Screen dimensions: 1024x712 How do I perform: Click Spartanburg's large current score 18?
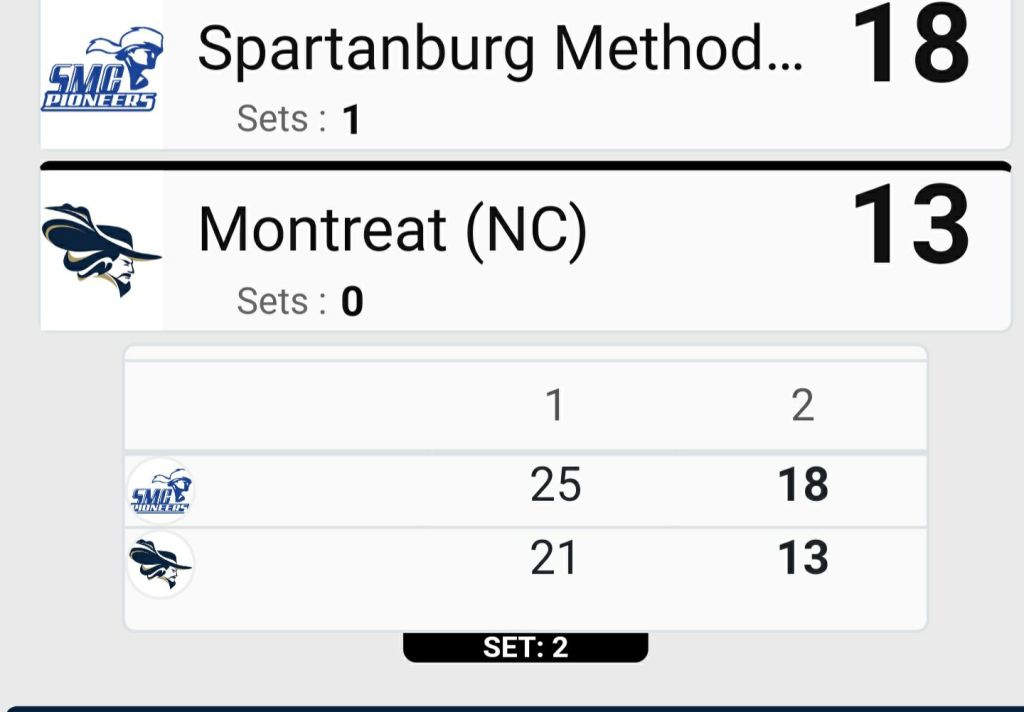[x=911, y=46]
